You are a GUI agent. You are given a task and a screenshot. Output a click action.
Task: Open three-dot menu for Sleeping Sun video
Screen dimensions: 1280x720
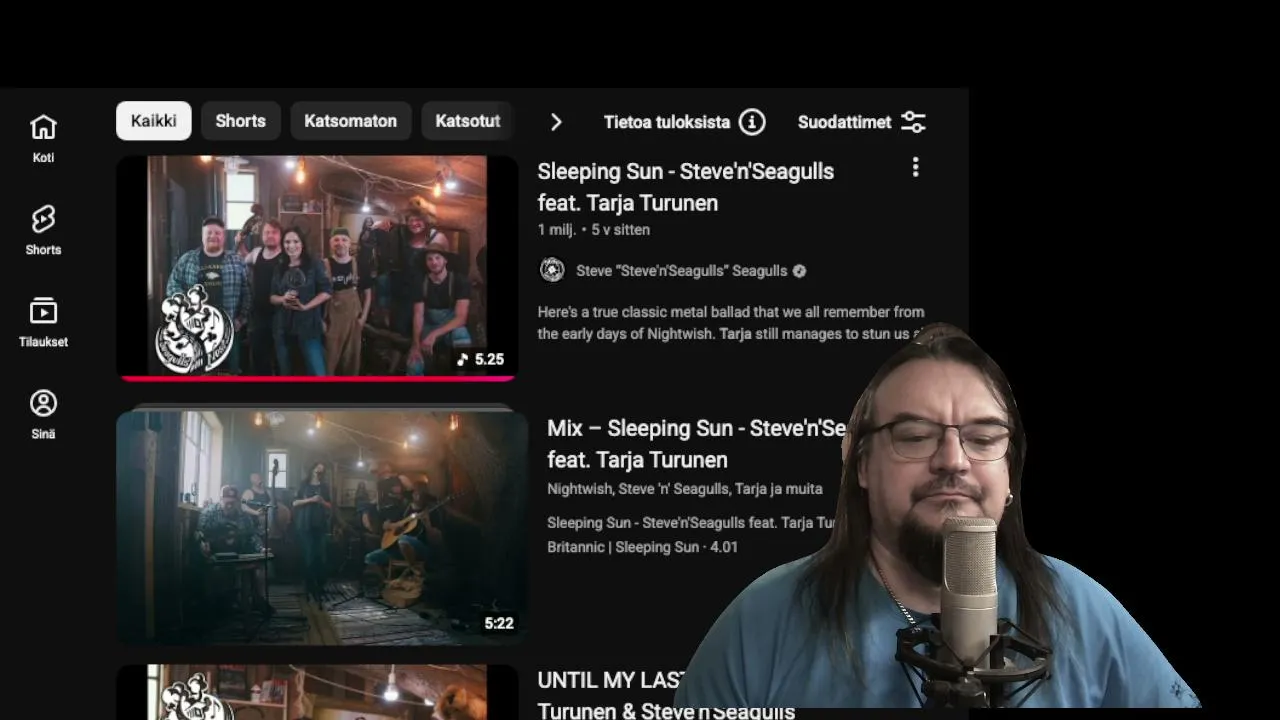click(915, 168)
